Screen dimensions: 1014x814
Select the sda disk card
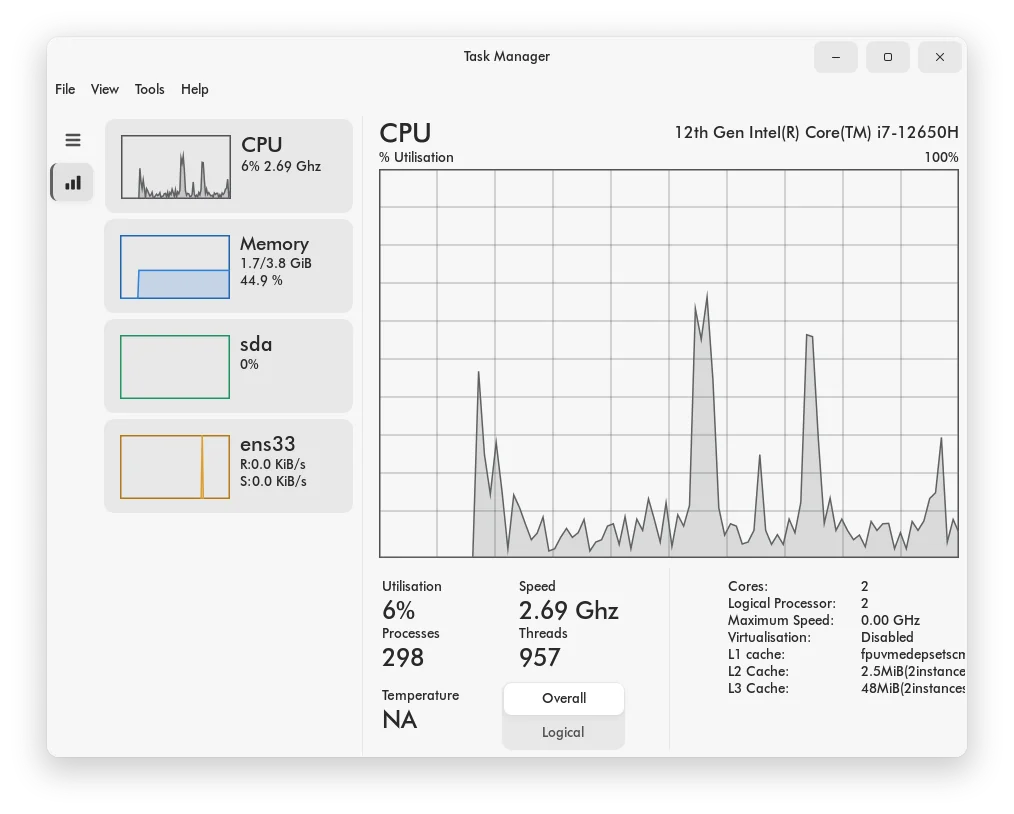click(229, 366)
